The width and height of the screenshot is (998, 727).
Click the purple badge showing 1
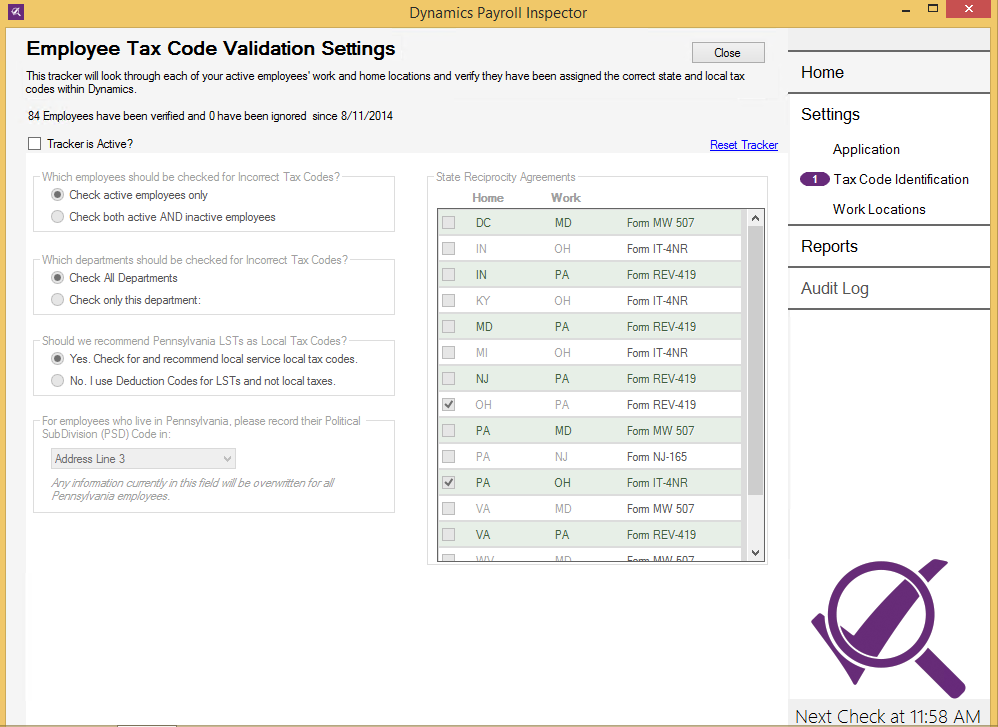815,180
